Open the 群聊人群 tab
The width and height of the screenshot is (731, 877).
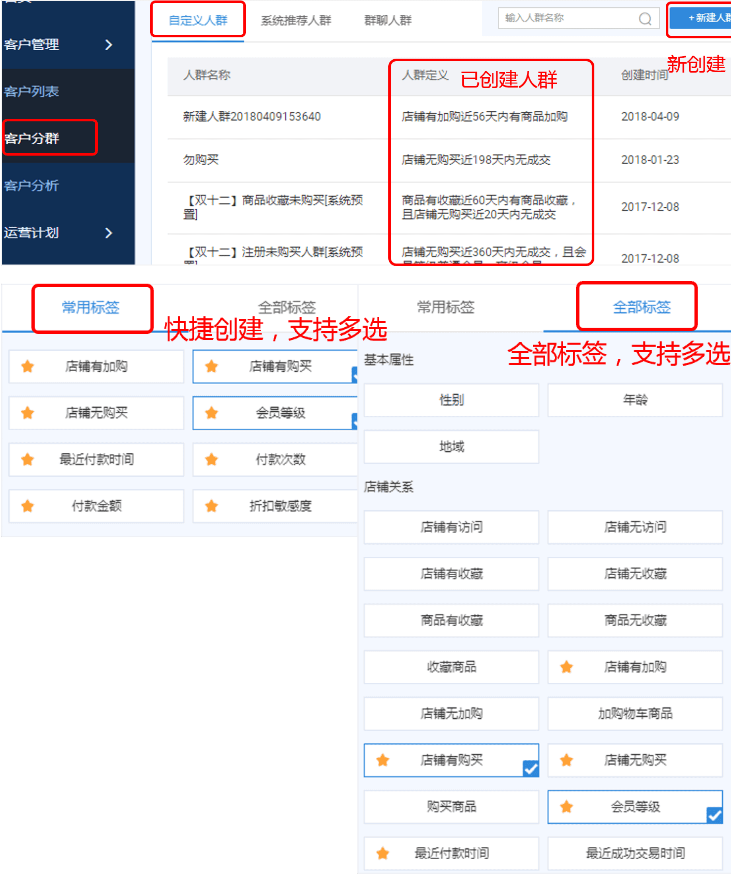[x=388, y=21]
